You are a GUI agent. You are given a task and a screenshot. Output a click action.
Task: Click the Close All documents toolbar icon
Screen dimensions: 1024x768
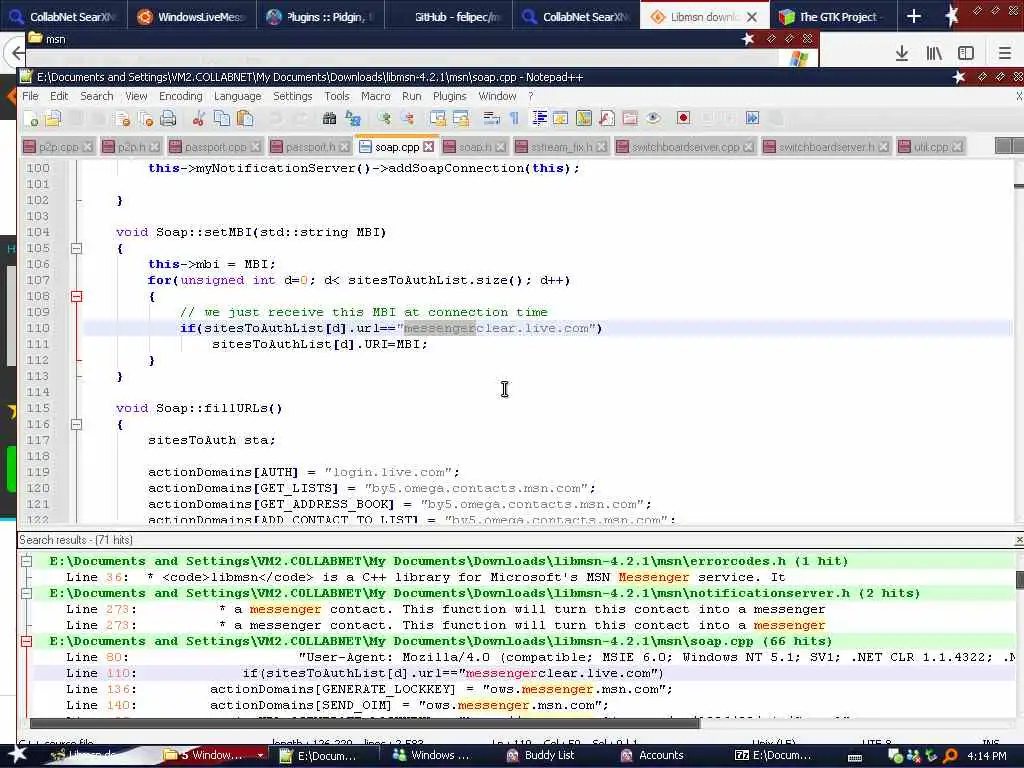(145, 118)
